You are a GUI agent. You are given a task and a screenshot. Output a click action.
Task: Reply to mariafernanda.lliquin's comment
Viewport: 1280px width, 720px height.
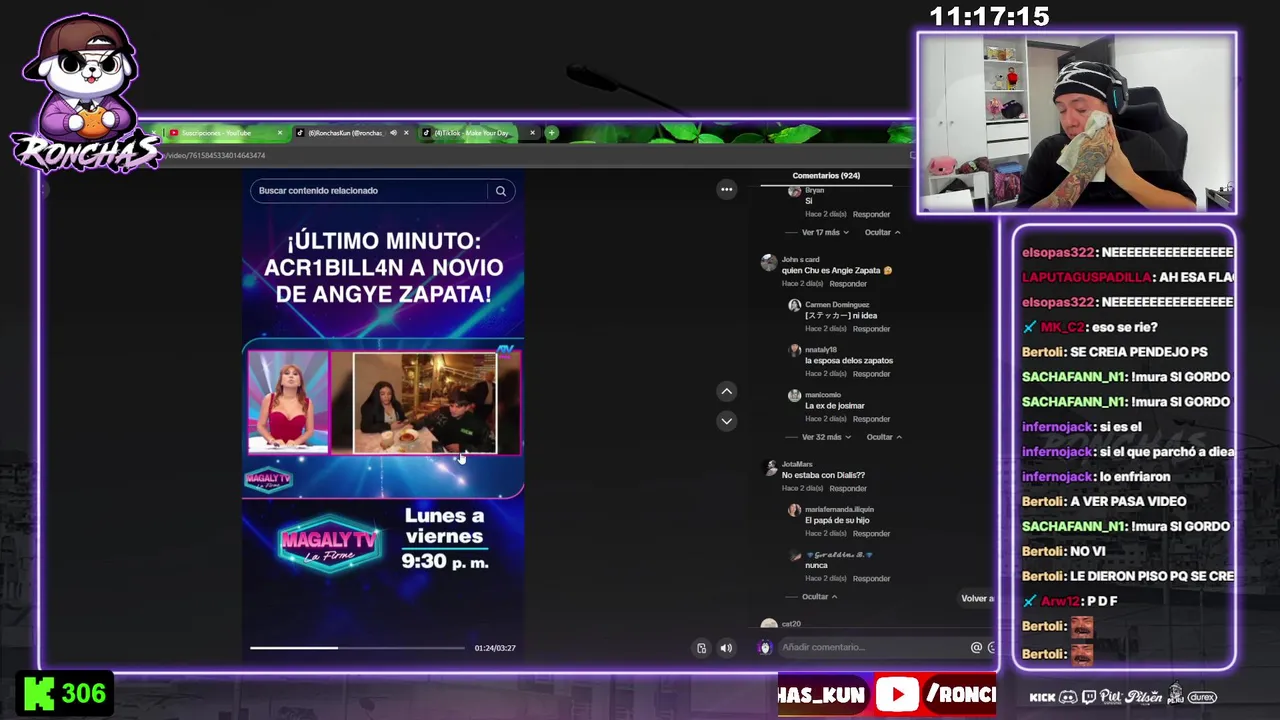871,534
